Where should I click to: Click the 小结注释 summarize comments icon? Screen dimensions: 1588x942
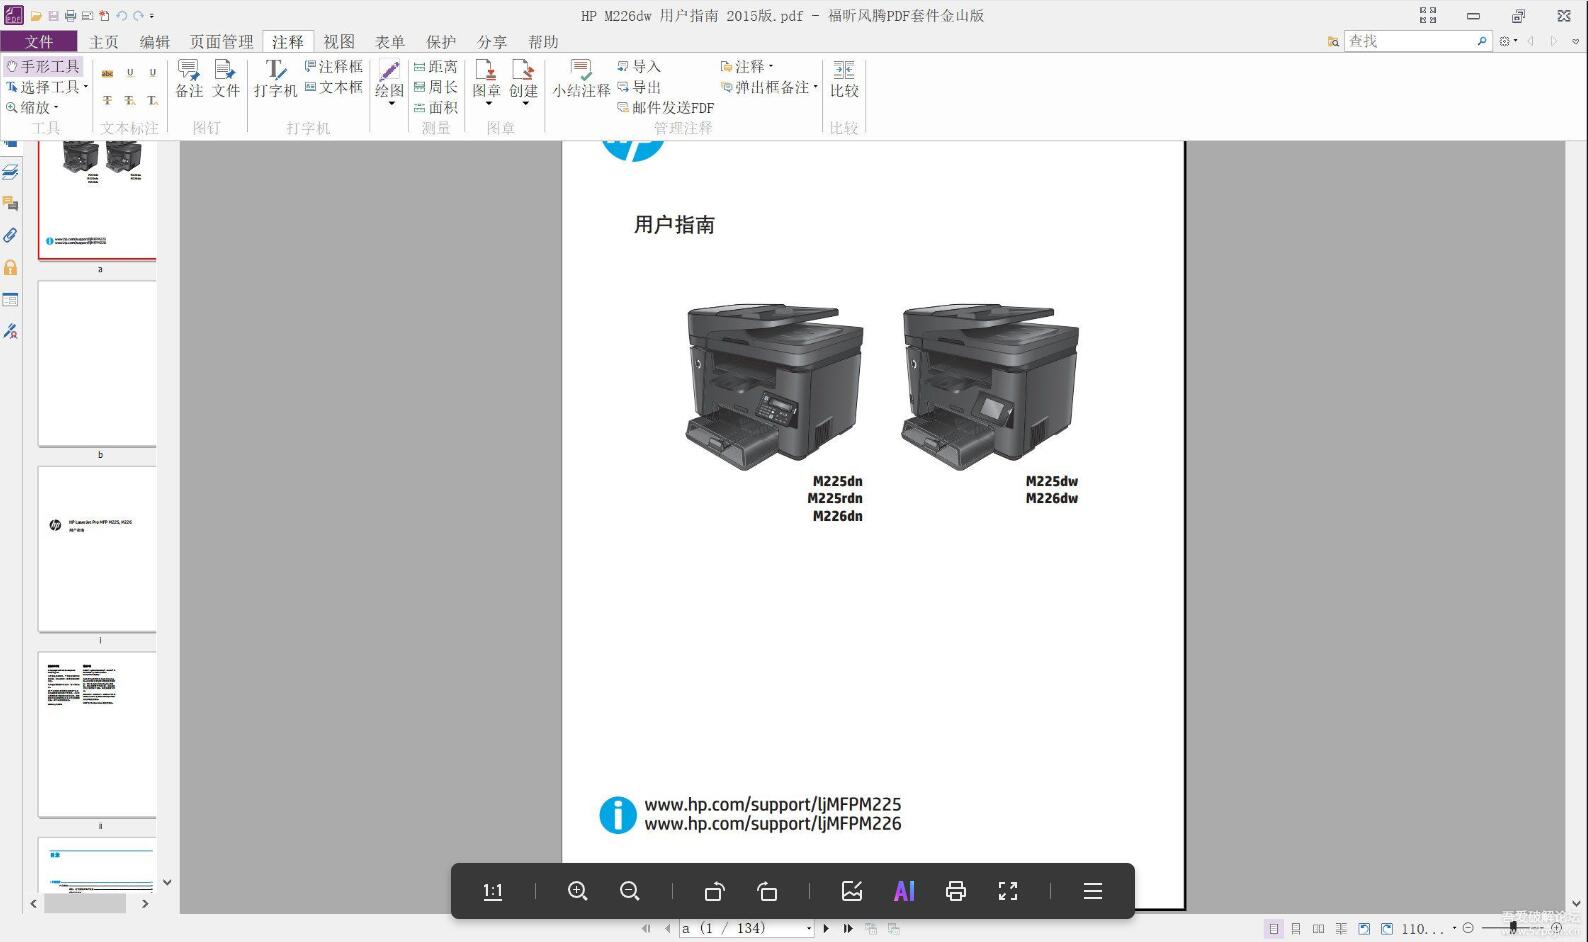pyautogui.click(x=581, y=78)
